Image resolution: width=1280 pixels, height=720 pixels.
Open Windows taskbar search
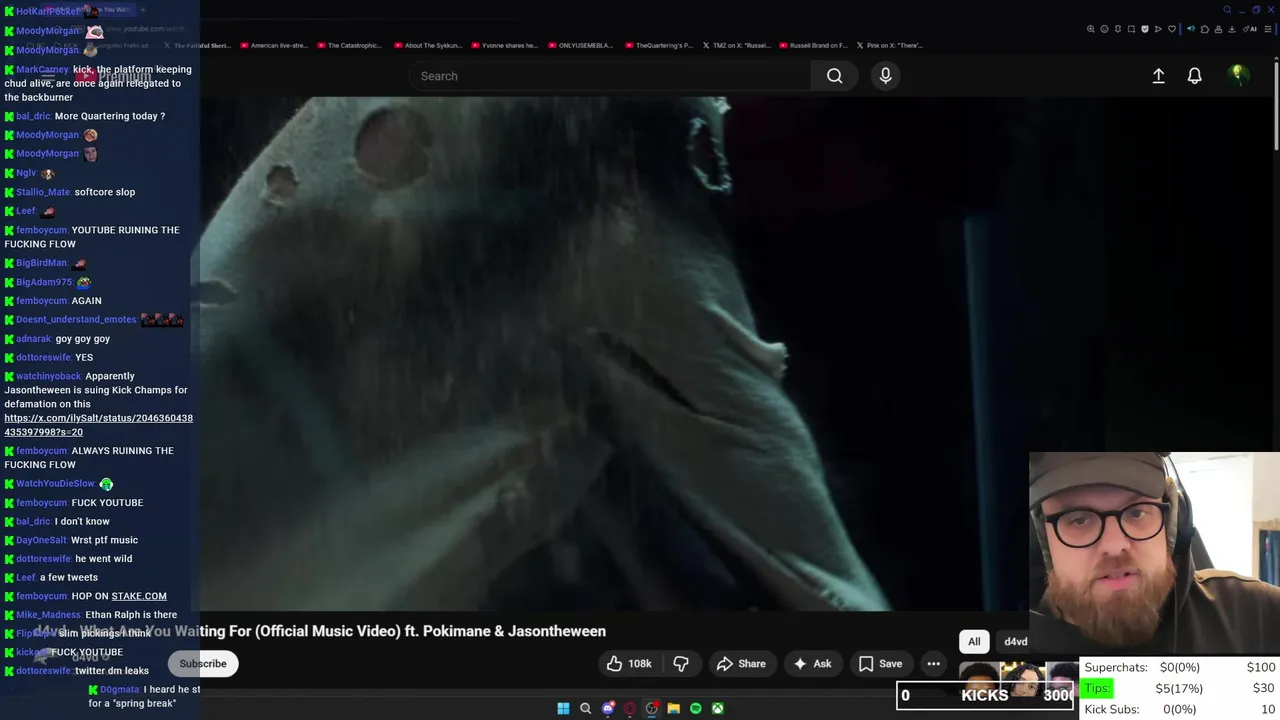pyautogui.click(x=586, y=708)
